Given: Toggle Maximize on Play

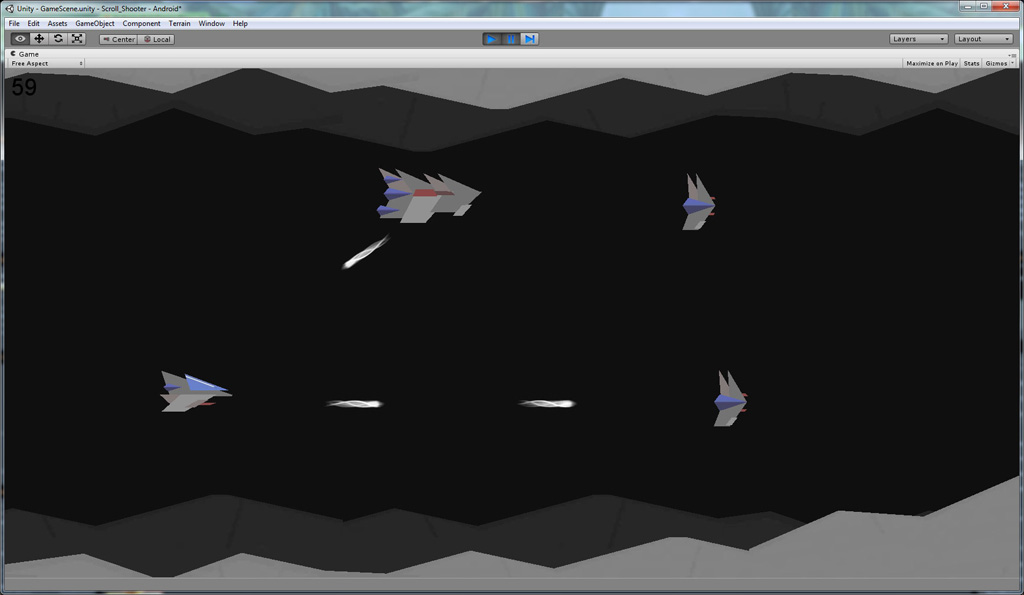Looking at the screenshot, I should pos(932,63).
